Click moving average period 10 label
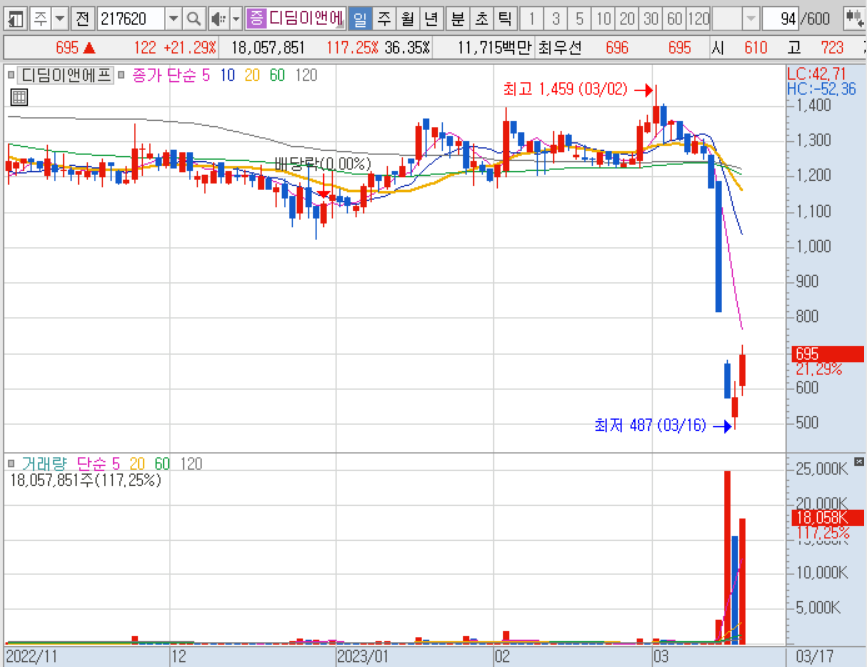Viewport: 867px width, 667px height. pos(227,75)
